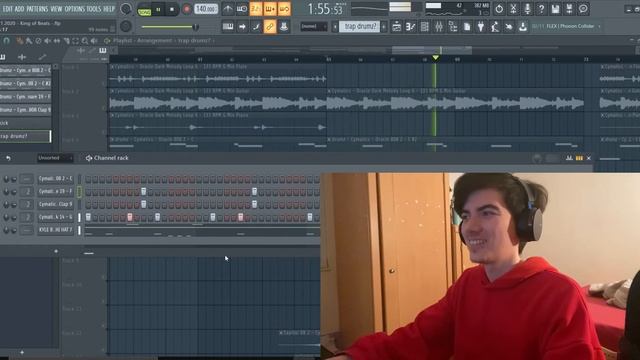Select the playlist mute tool icon

click(x=48, y=41)
